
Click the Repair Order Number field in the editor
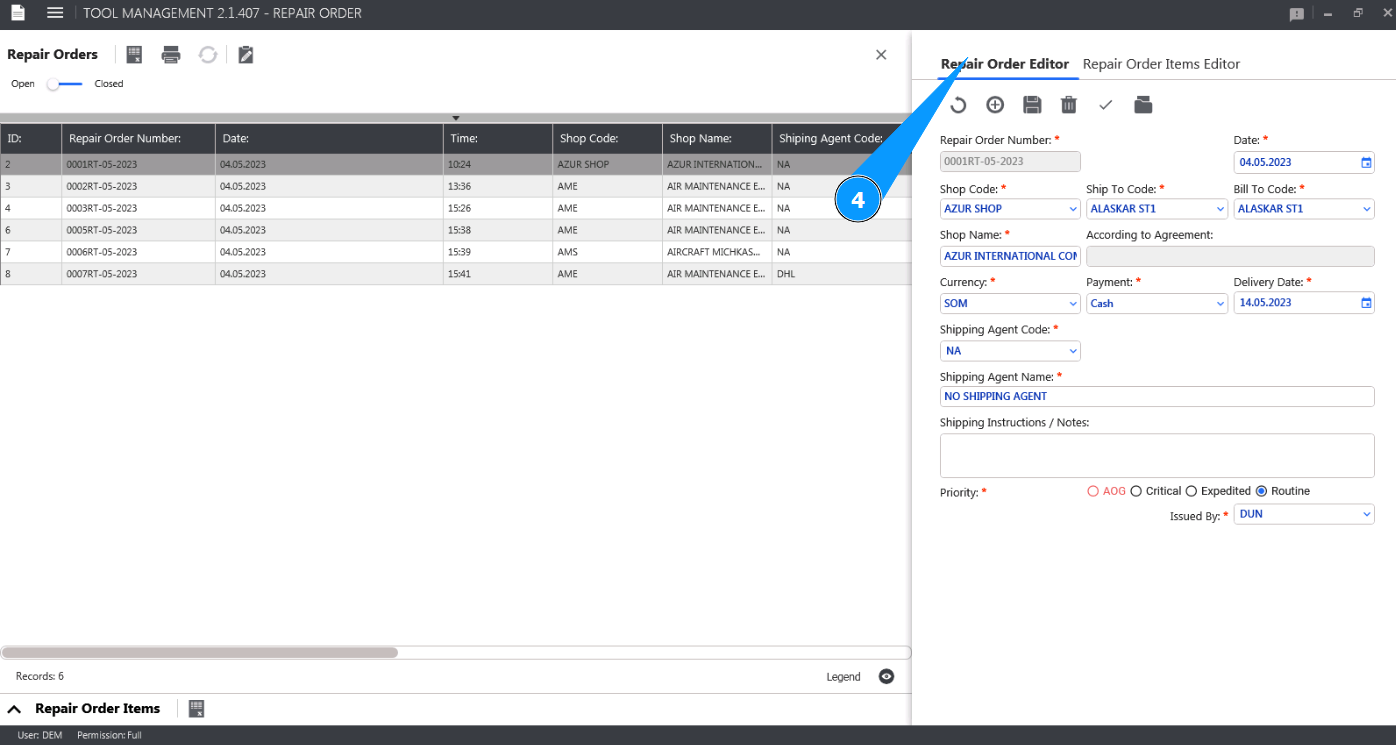1010,162
